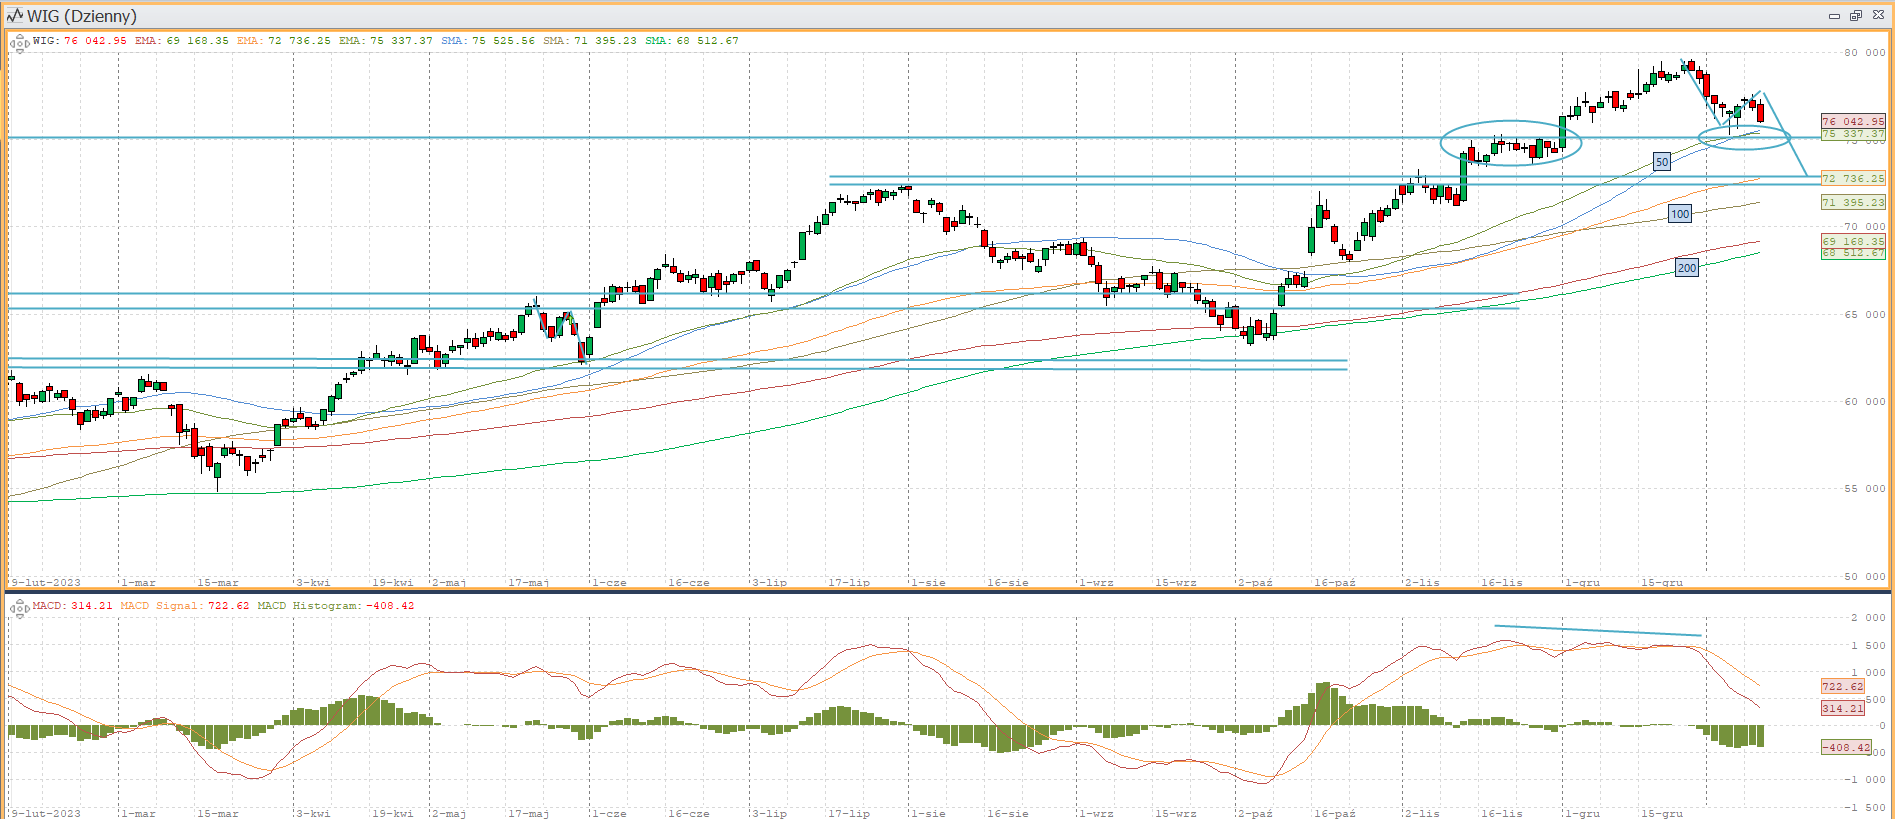The height and width of the screenshot is (819, 1895).
Task: Click the orange 72 736.25 price axis tag
Action: click(x=1852, y=178)
